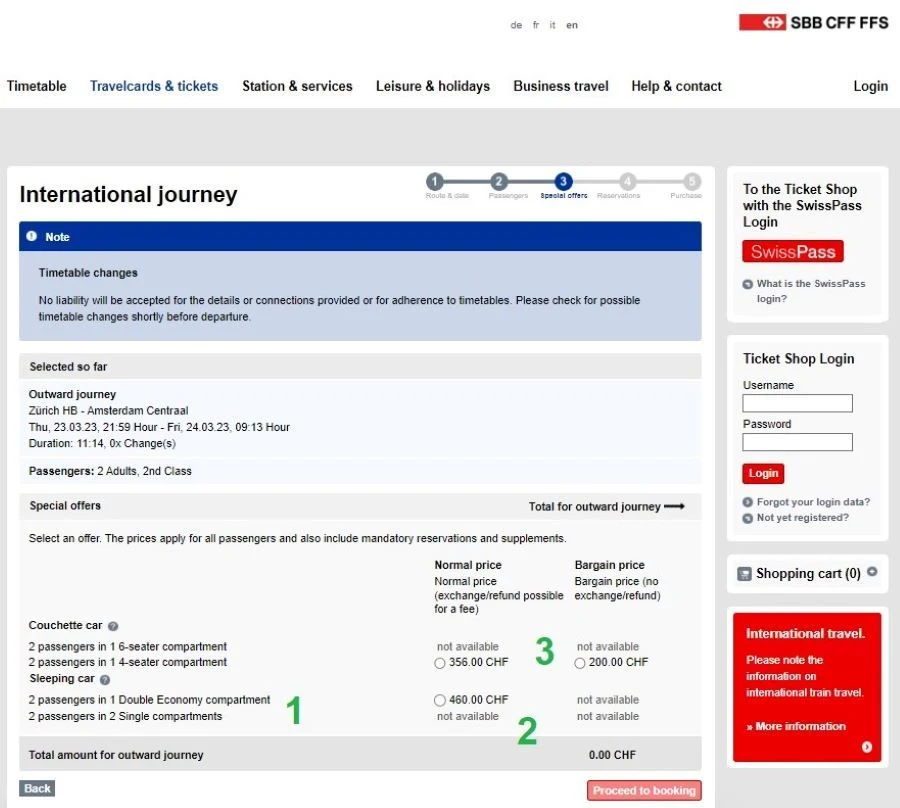
Task: Click the Note info icon
Action: coord(32,237)
